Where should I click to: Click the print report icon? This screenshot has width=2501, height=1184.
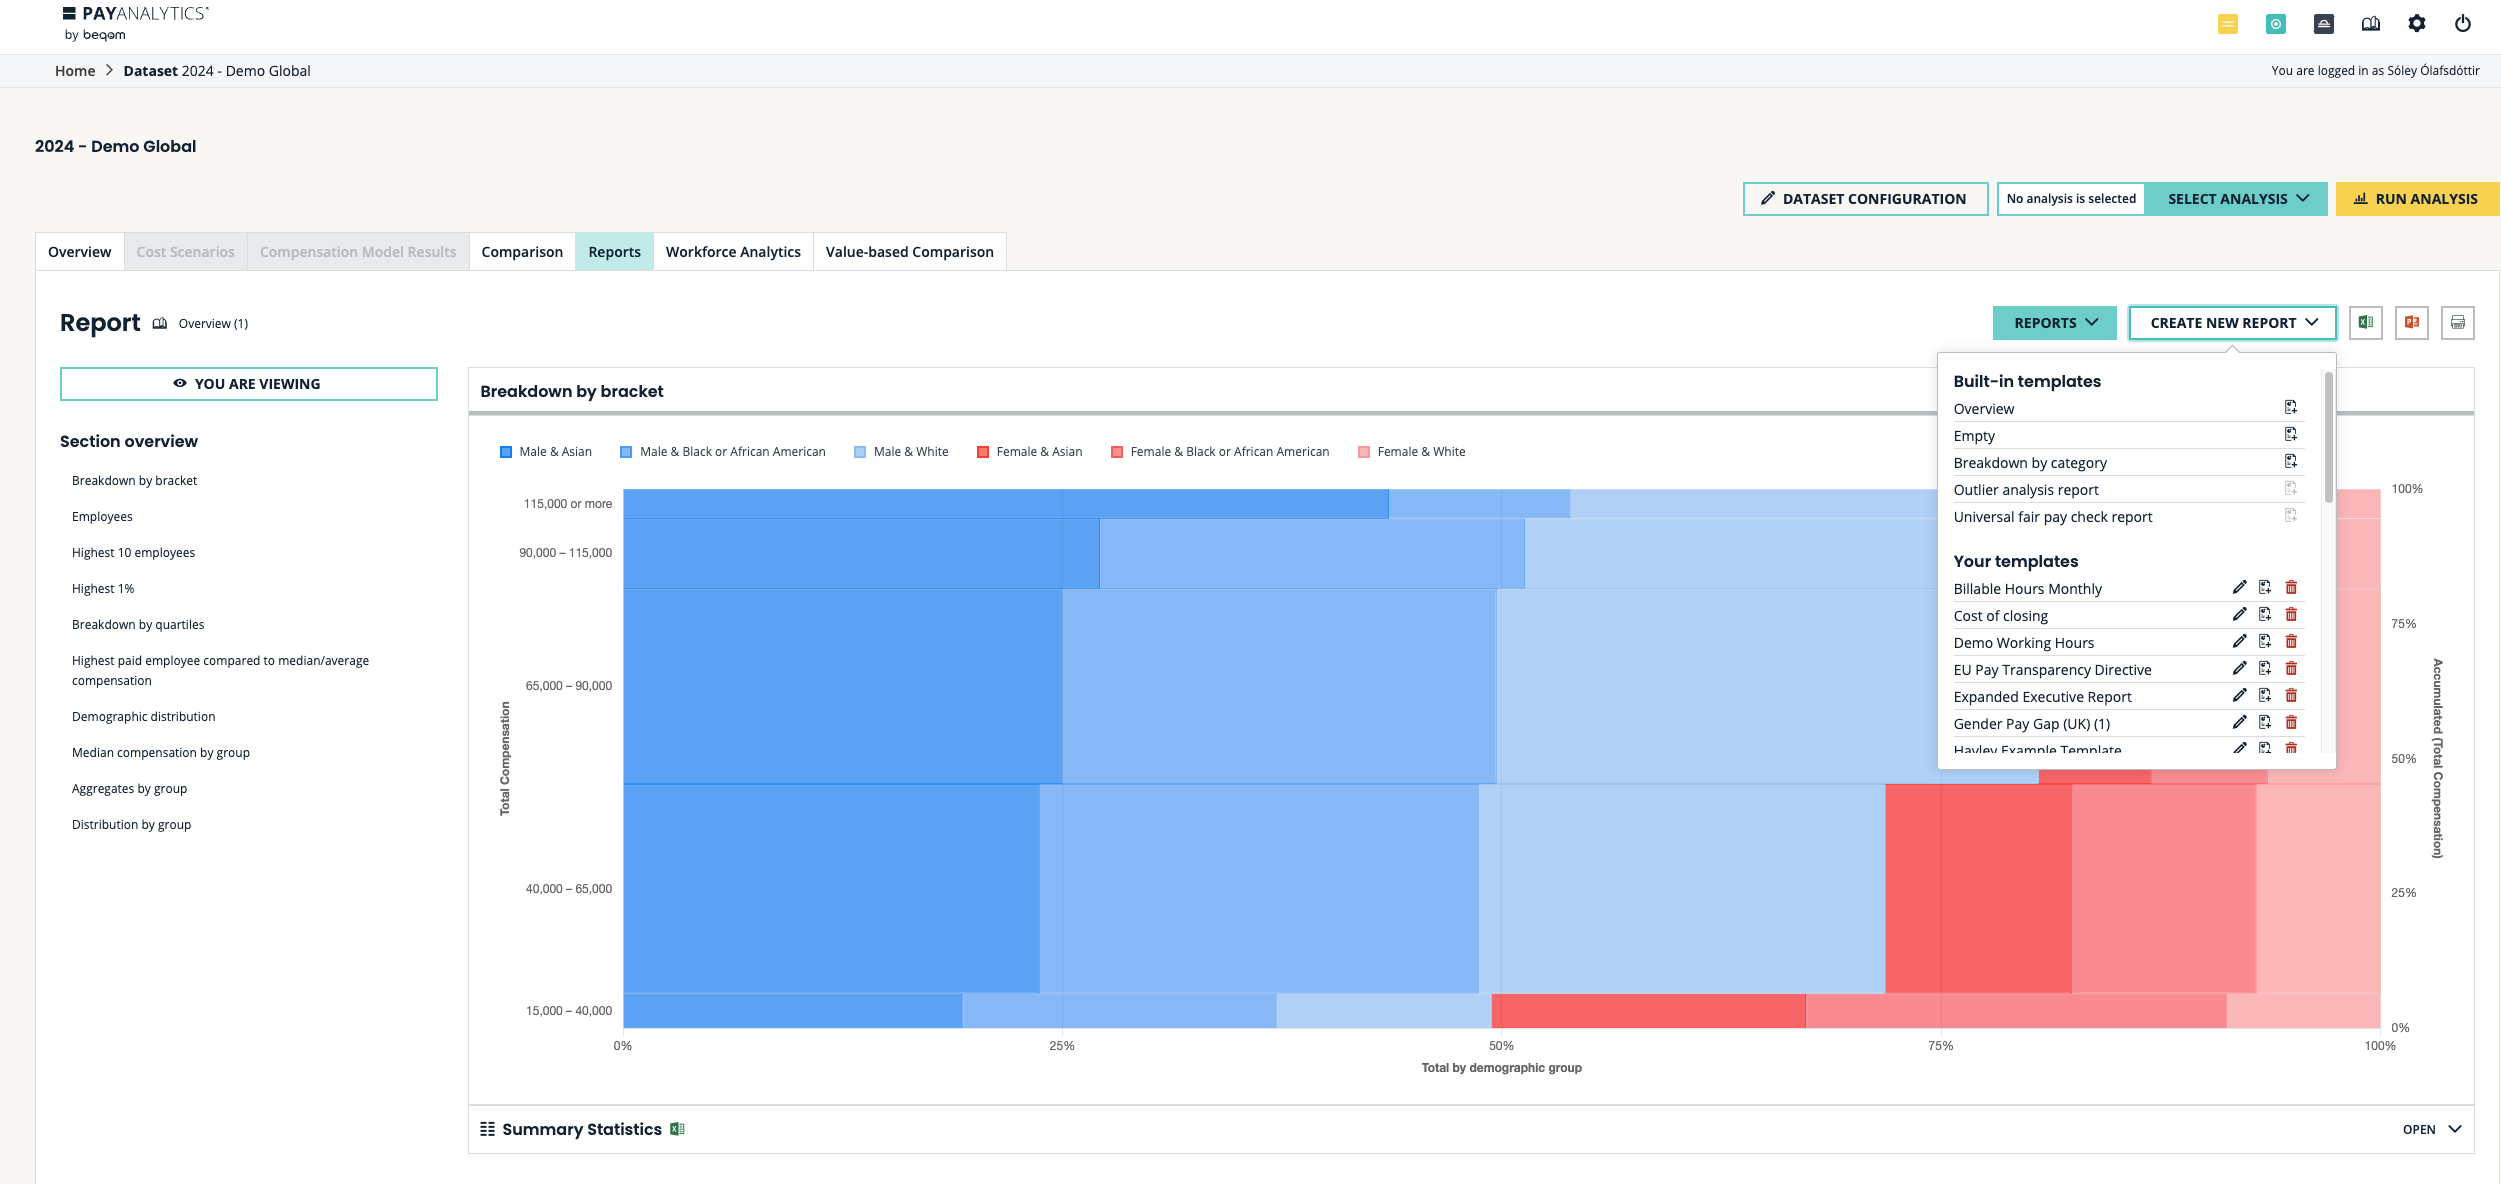(x=2457, y=323)
